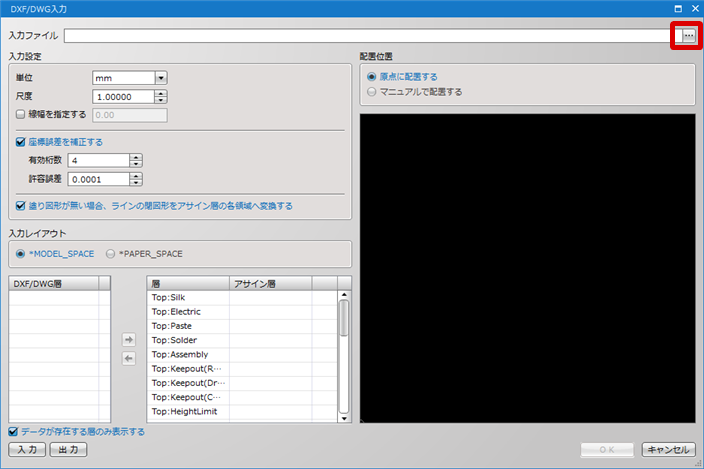Click the DXF/DWG層 column header
Screen dimensions: 704x469
click(x=53, y=284)
